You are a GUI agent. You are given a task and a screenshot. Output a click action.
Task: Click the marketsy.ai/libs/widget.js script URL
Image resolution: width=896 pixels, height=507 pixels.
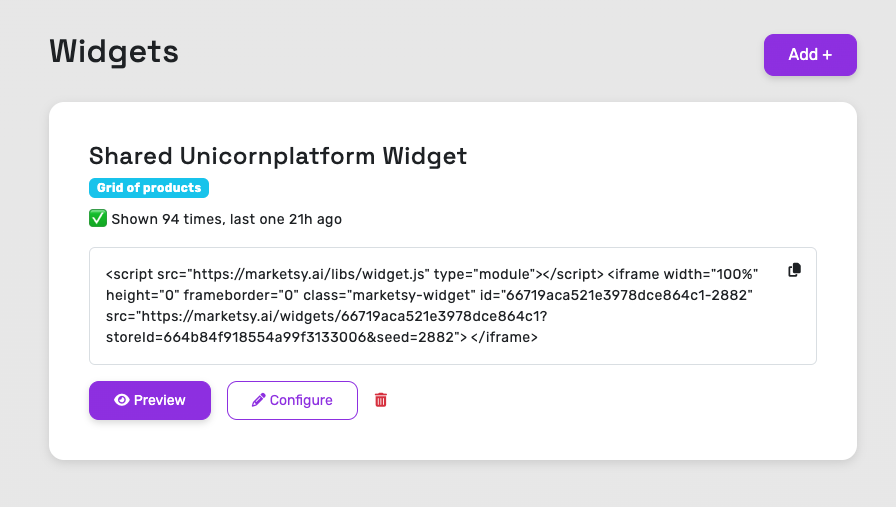(x=308, y=274)
